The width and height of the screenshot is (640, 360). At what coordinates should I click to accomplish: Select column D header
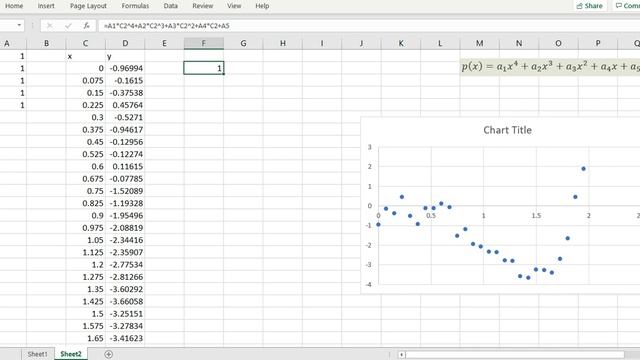pos(125,43)
